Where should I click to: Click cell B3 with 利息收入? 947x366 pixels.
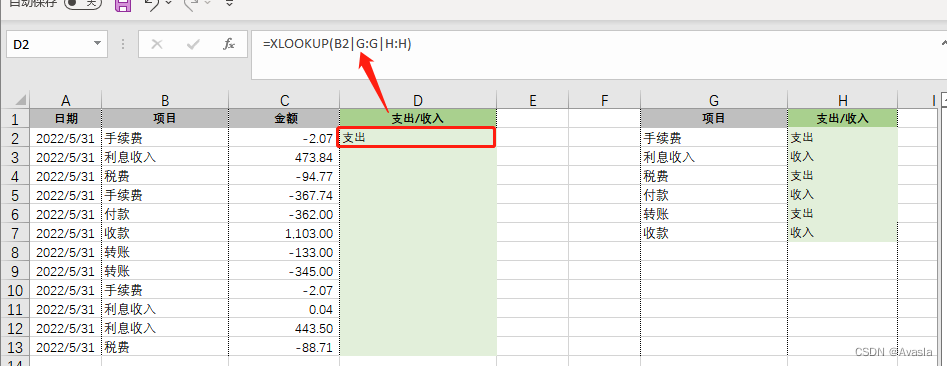click(x=165, y=157)
